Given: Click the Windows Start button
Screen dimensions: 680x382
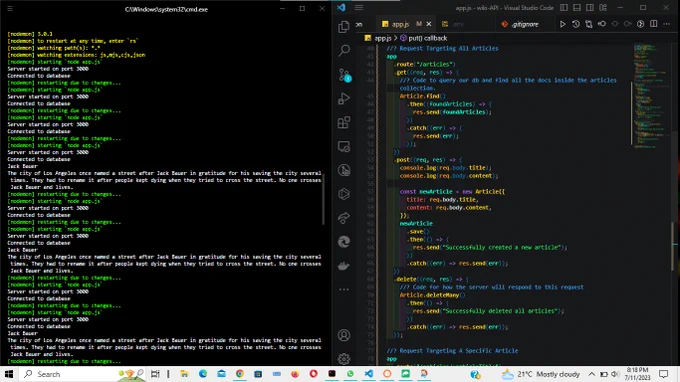Looking at the screenshot, I should tap(9, 374).
